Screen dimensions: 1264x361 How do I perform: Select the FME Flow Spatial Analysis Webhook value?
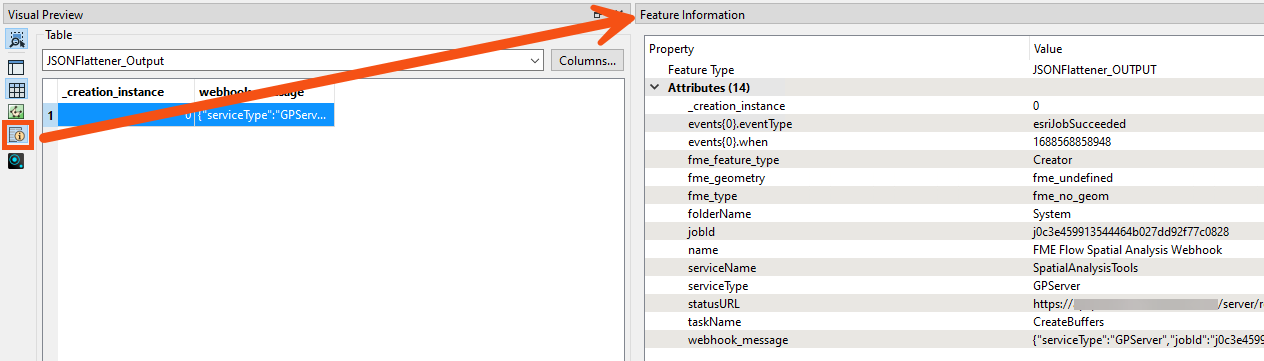point(1127,250)
